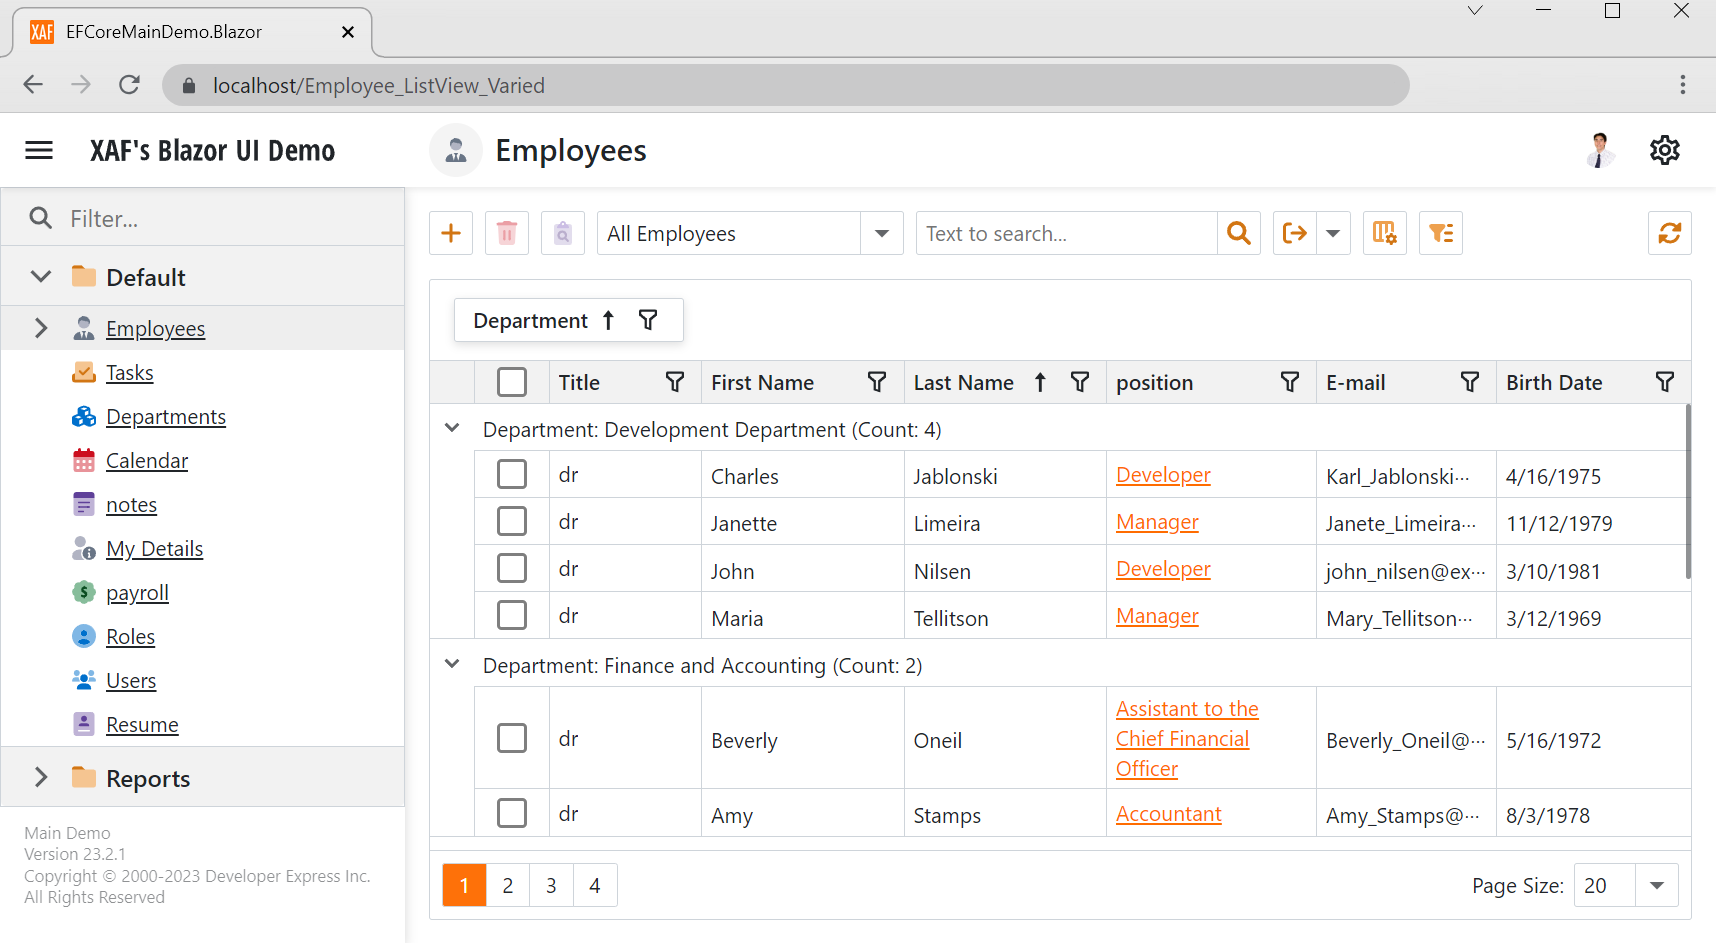1716x943 pixels.
Task: Check the row for Beverly Oneil
Action: click(x=512, y=738)
